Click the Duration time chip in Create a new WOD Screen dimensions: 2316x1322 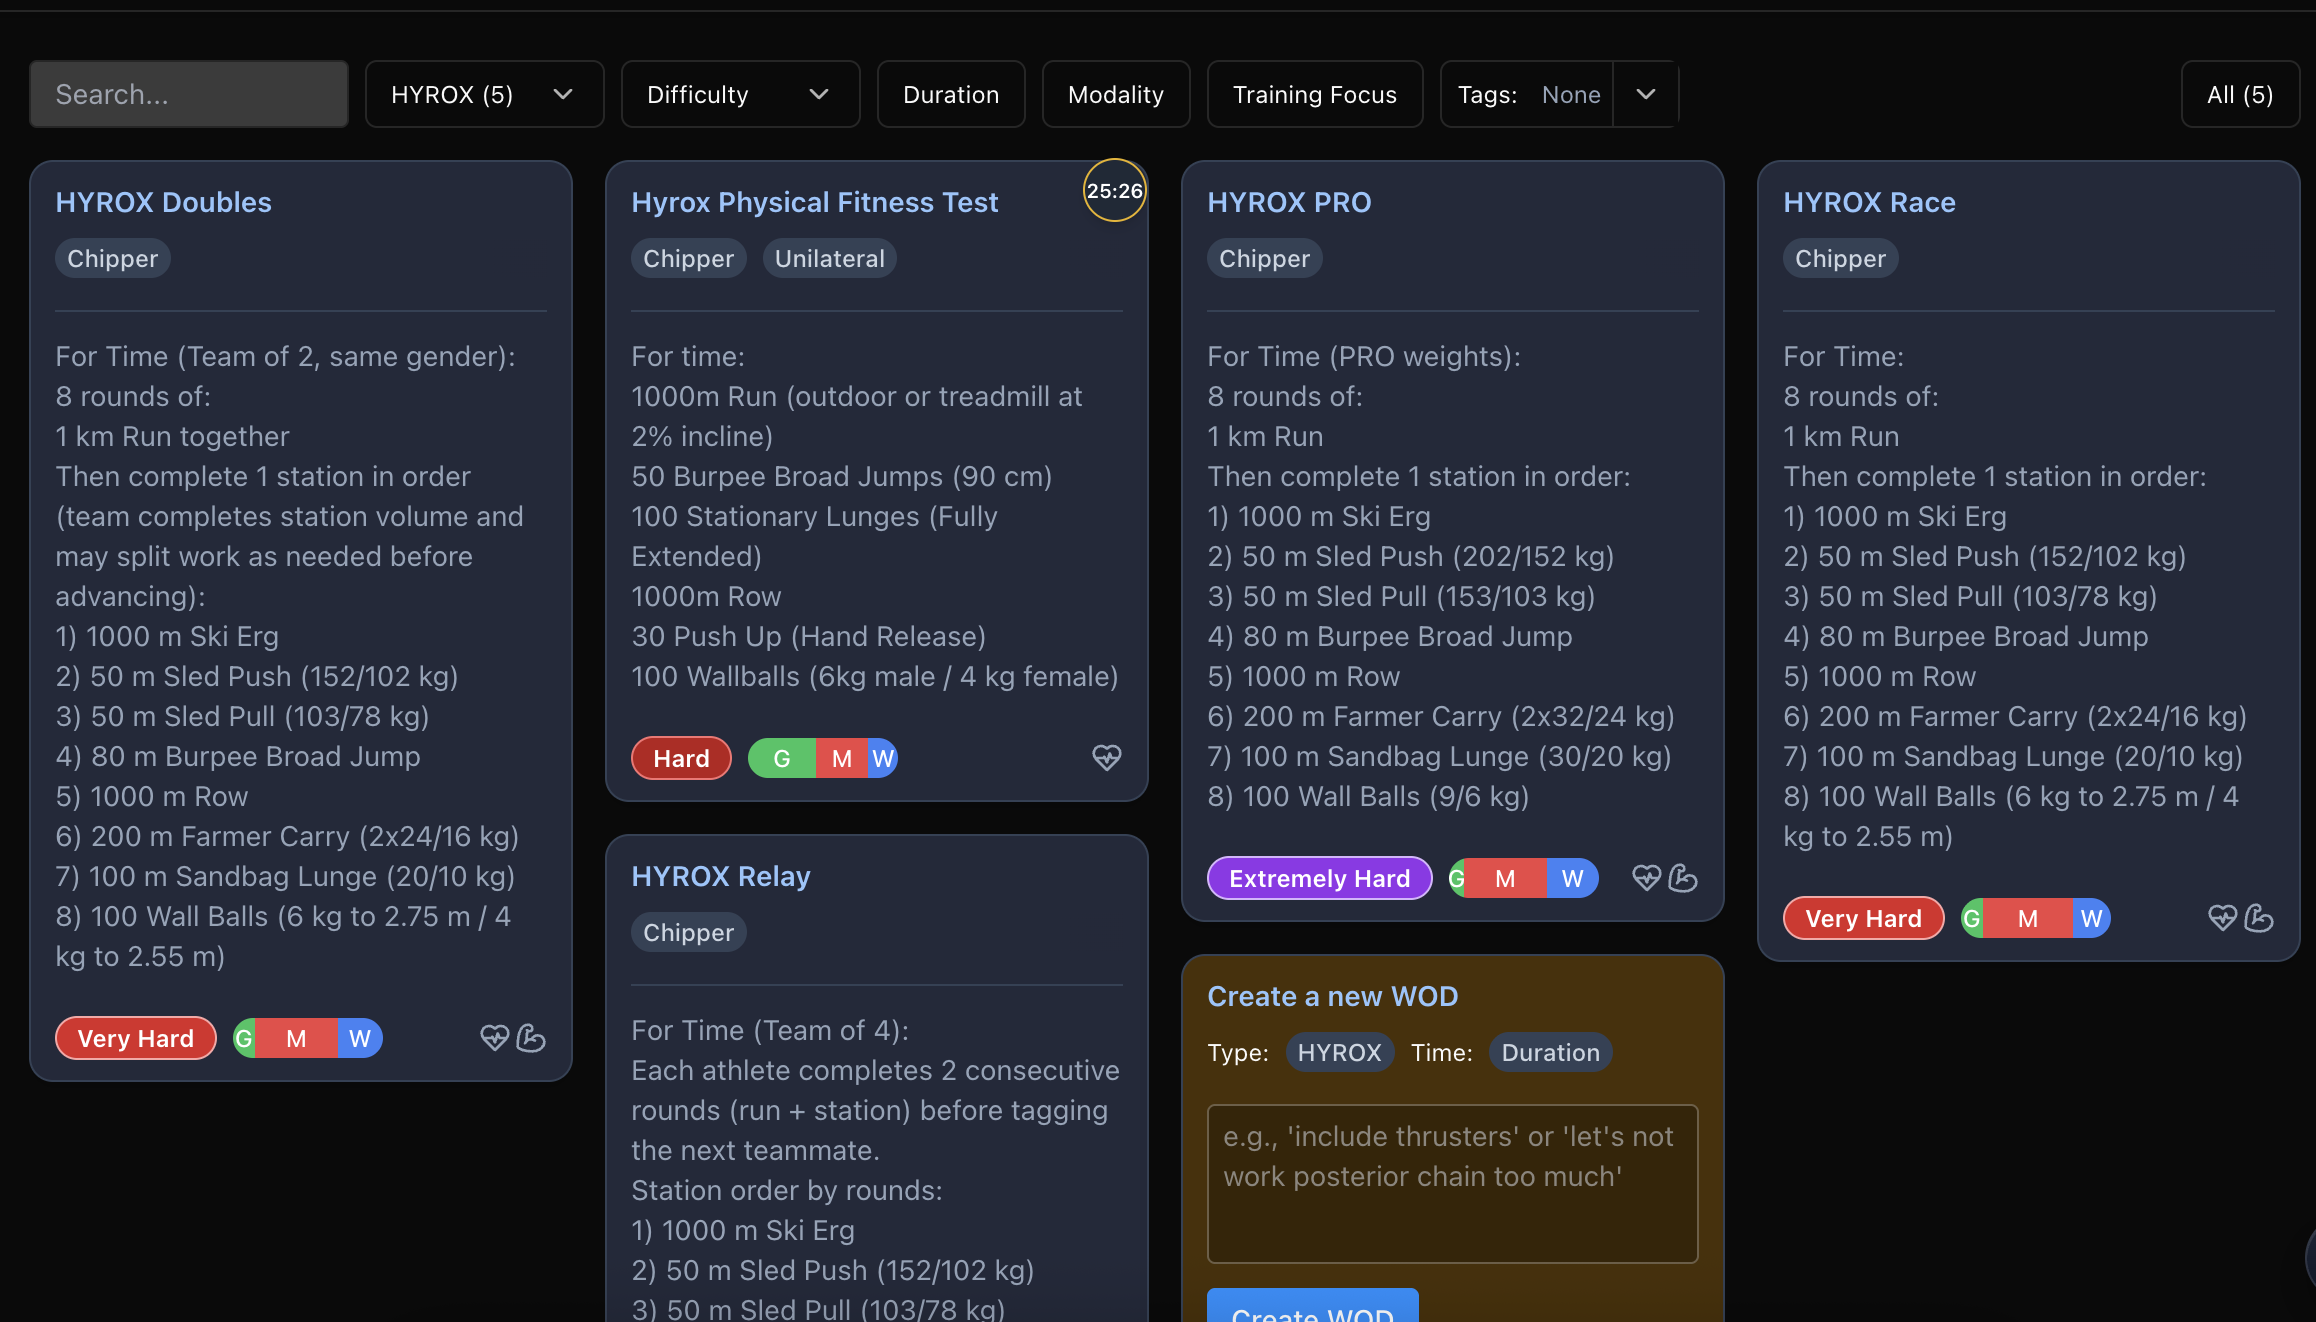pos(1550,1052)
